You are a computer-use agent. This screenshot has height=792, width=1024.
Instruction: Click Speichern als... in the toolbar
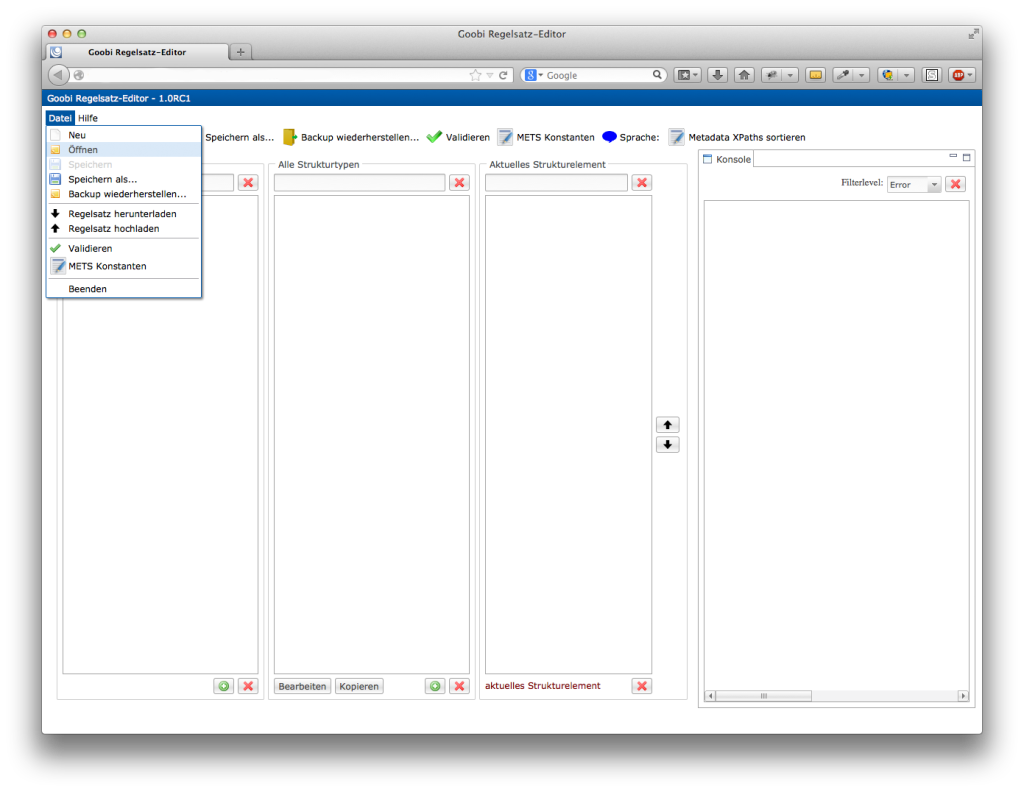240,137
